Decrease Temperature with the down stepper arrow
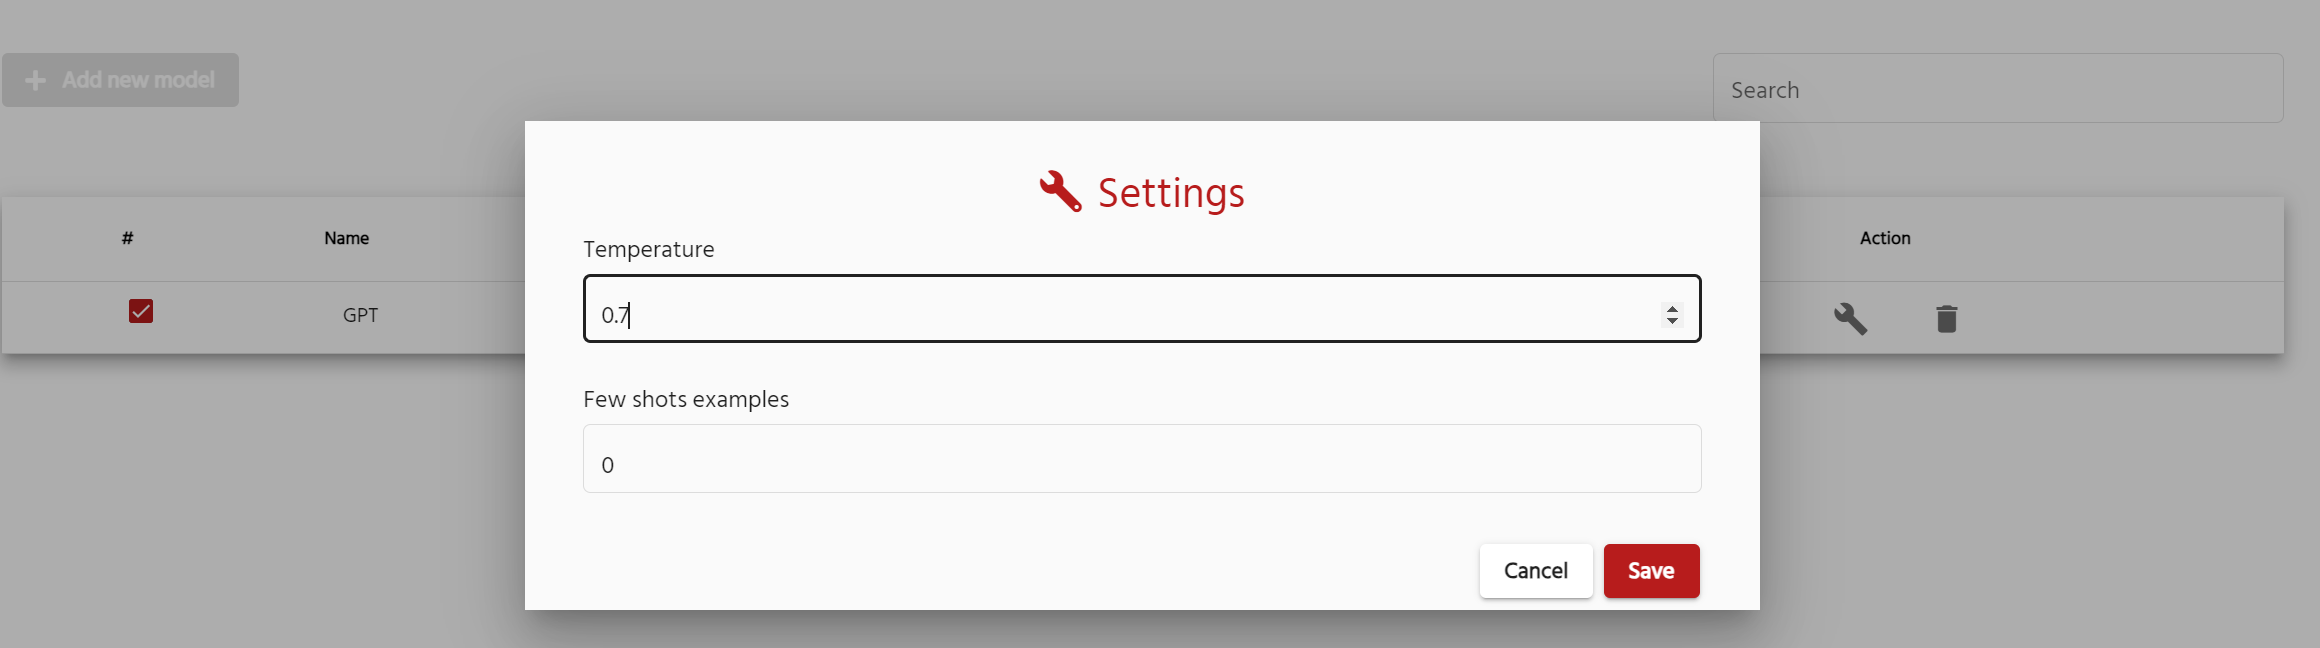The height and width of the screenshot is (648, 2320). [x=1672, y=320]
